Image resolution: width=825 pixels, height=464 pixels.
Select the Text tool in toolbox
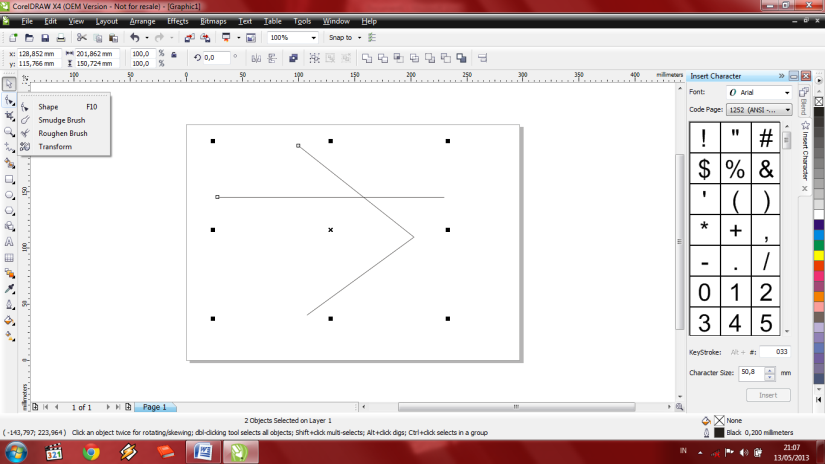tap(9, 242)
